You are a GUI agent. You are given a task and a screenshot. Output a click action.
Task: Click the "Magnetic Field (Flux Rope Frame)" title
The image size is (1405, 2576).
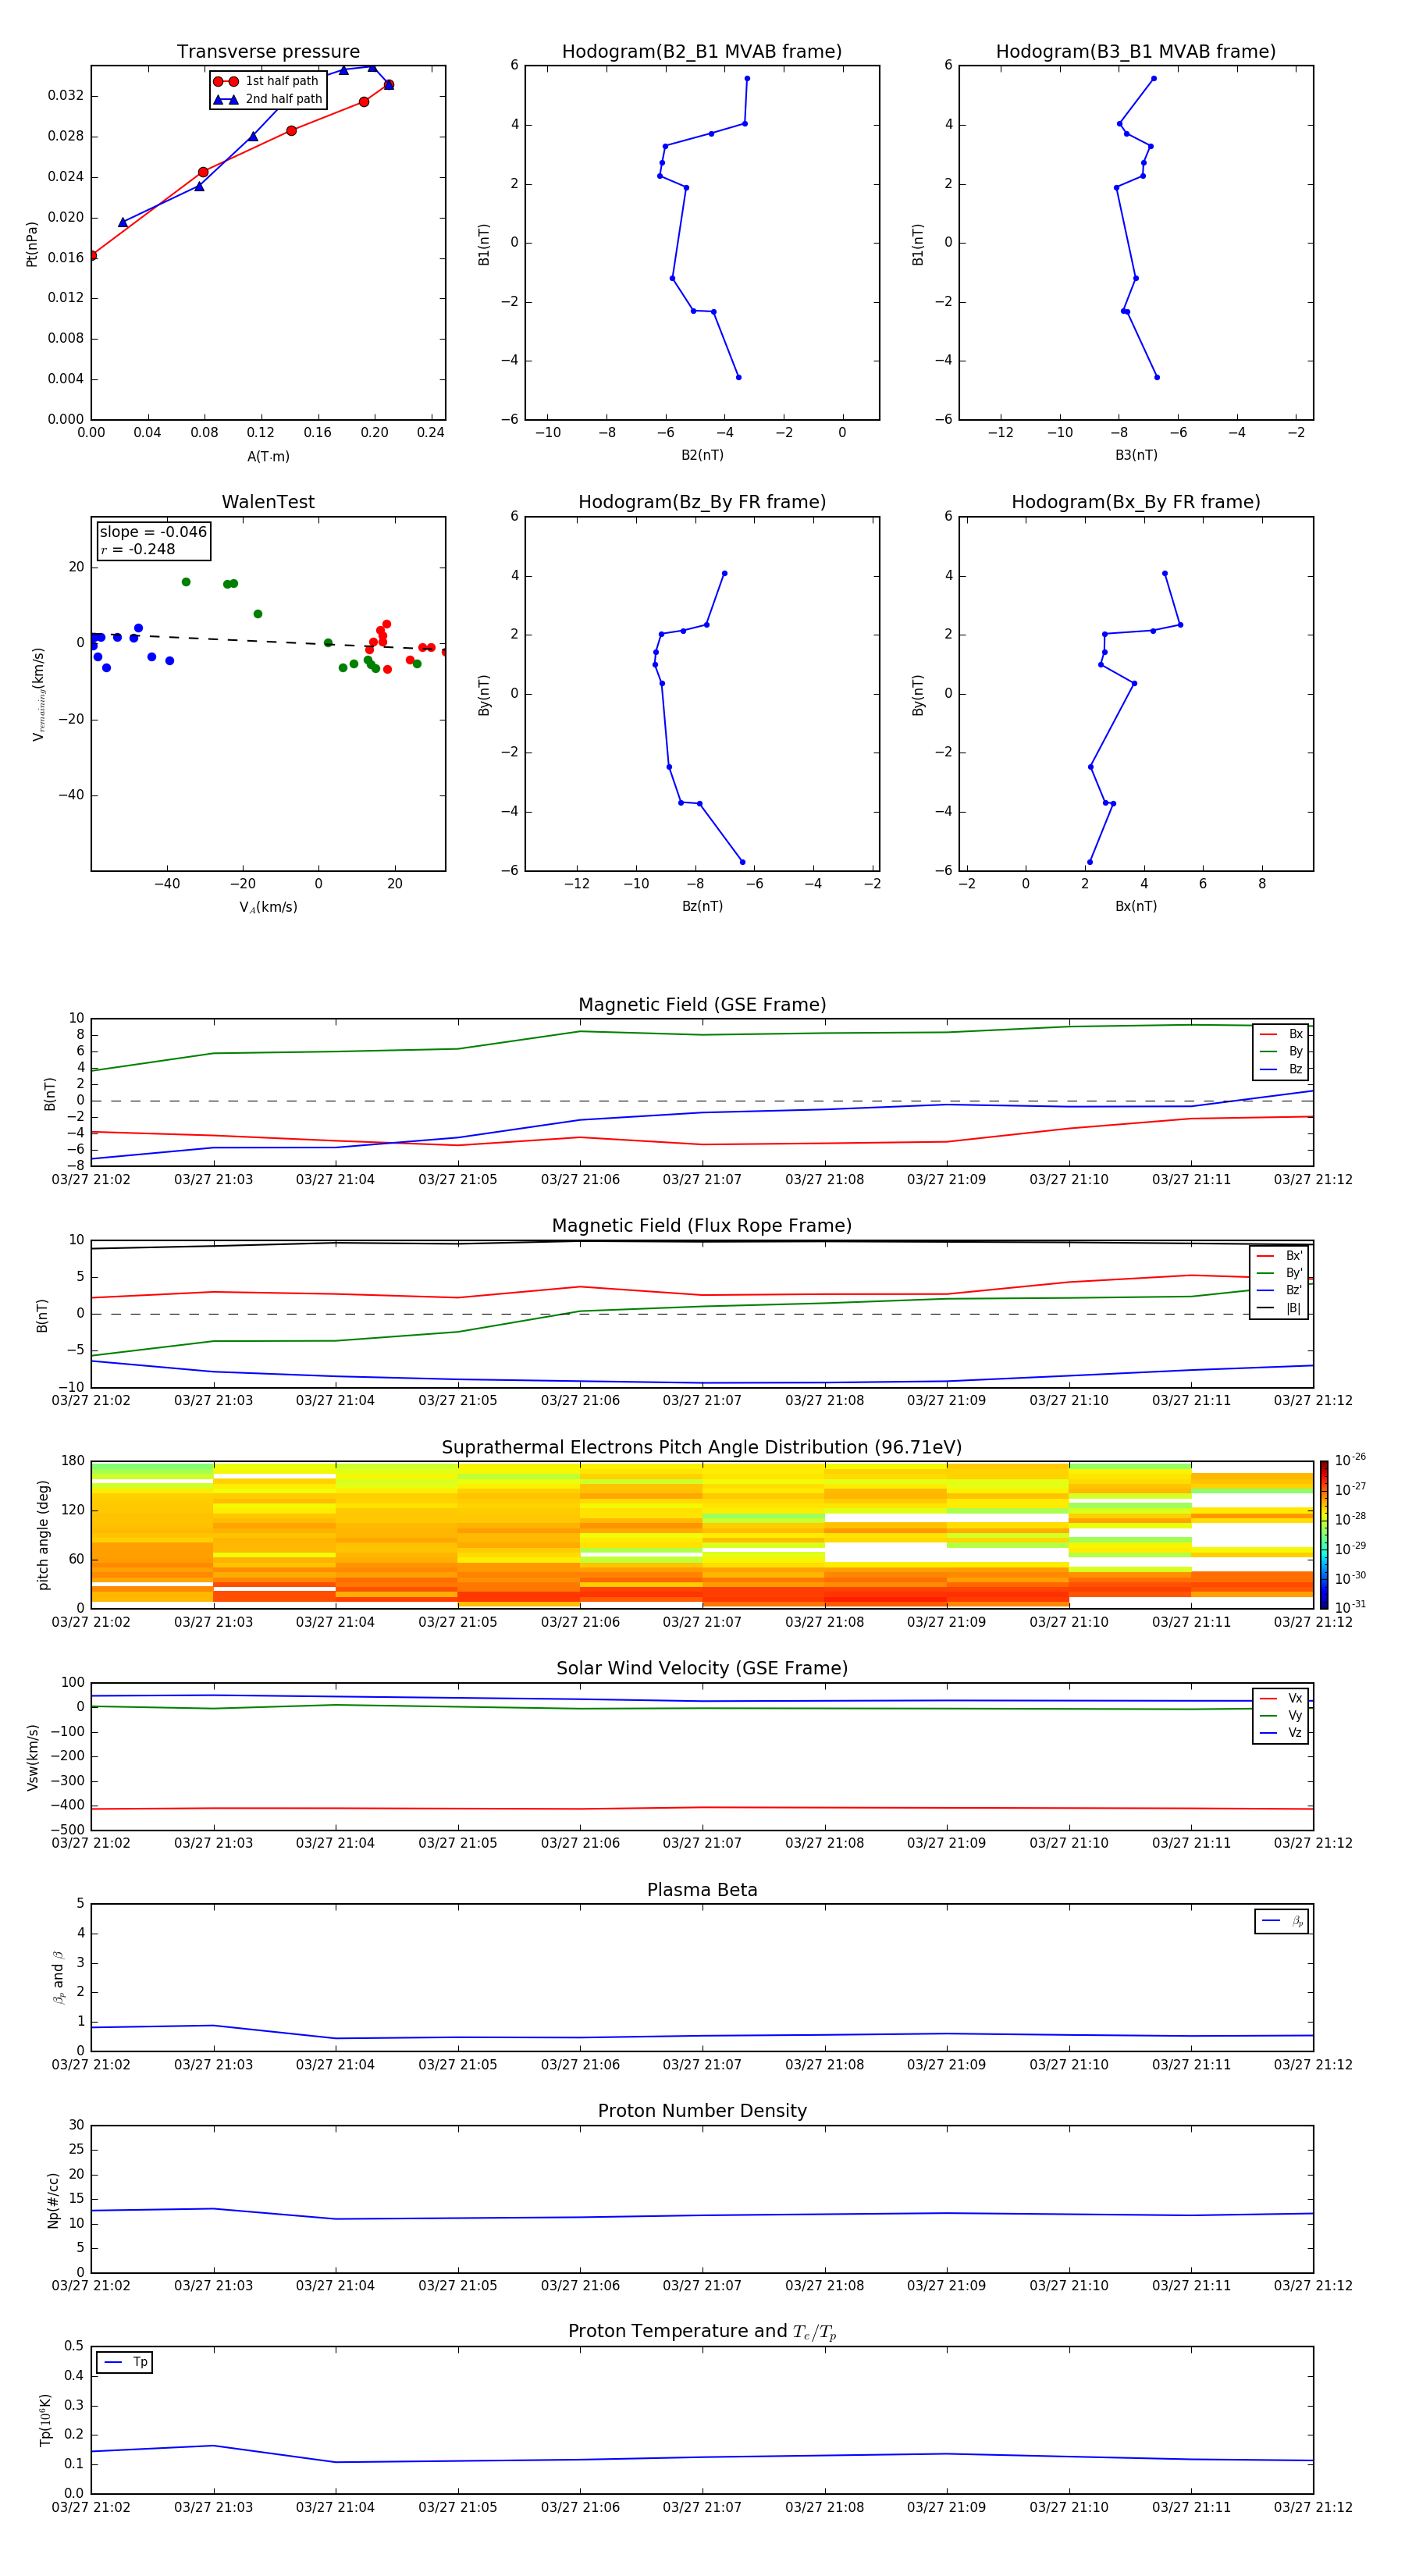(702, 1226)
